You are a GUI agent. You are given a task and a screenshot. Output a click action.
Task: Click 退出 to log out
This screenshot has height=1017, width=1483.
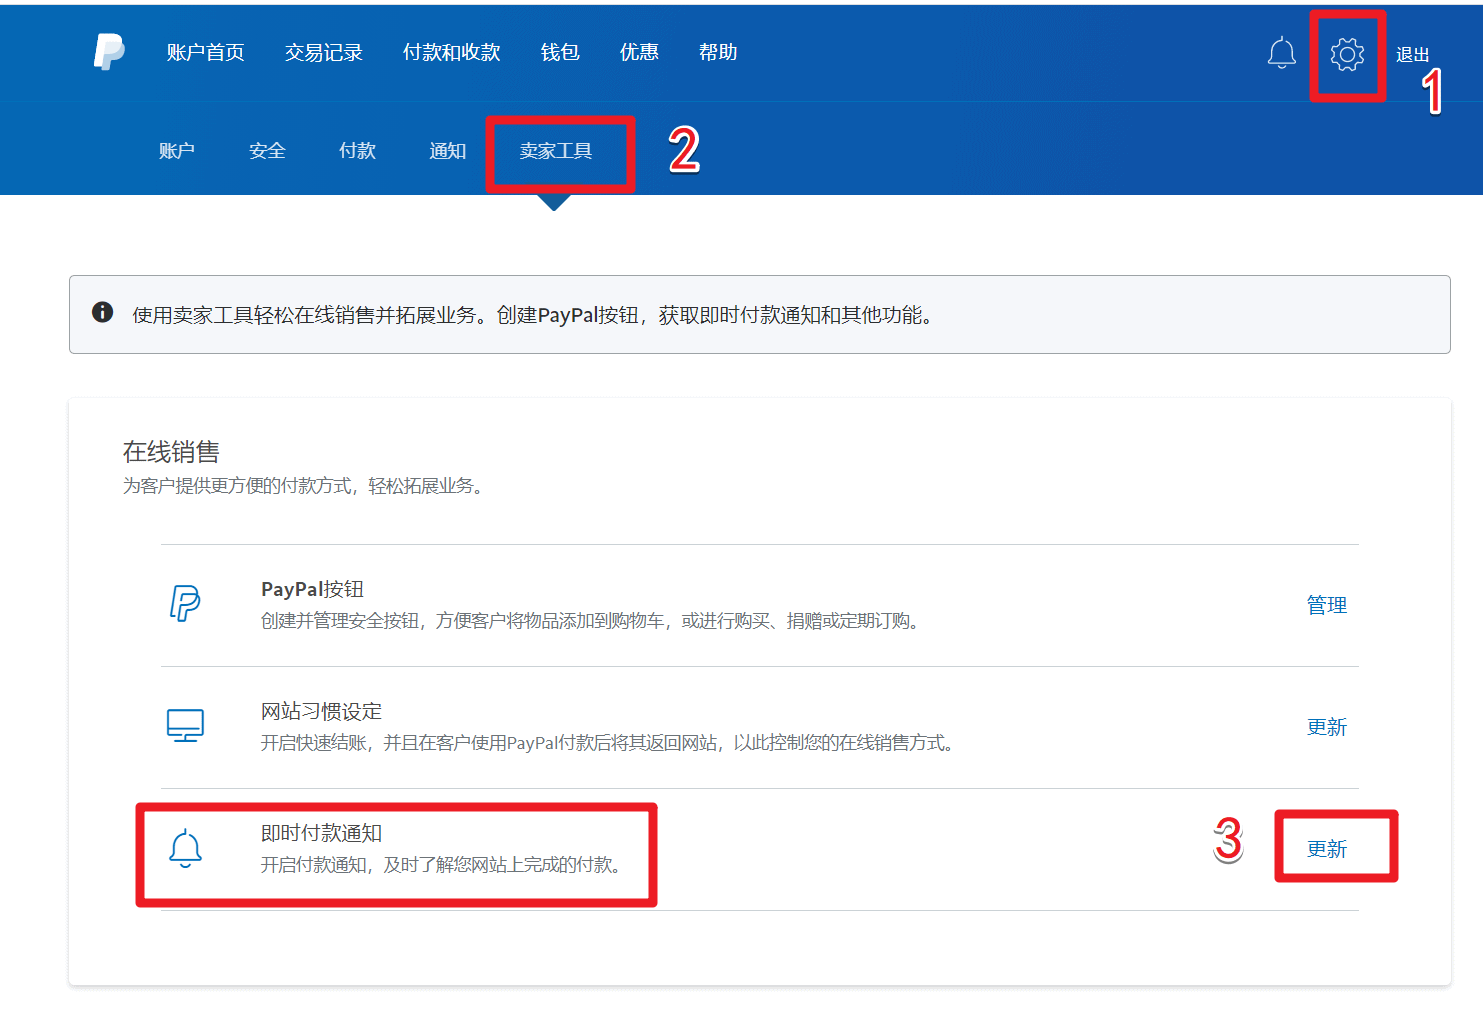click(1412, 55)
